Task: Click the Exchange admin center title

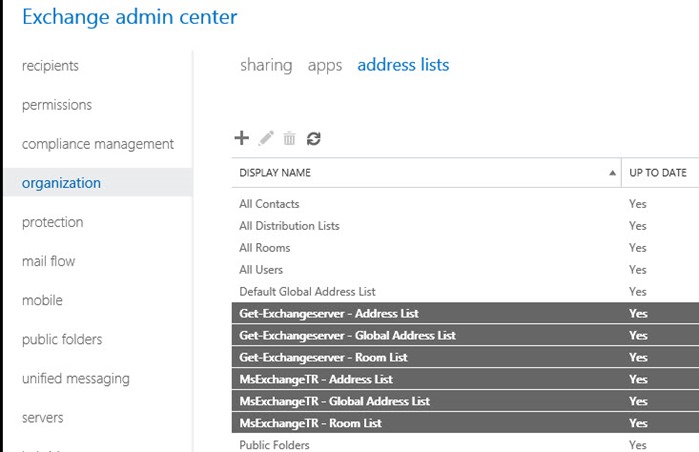Action: [x=130, y=17]
